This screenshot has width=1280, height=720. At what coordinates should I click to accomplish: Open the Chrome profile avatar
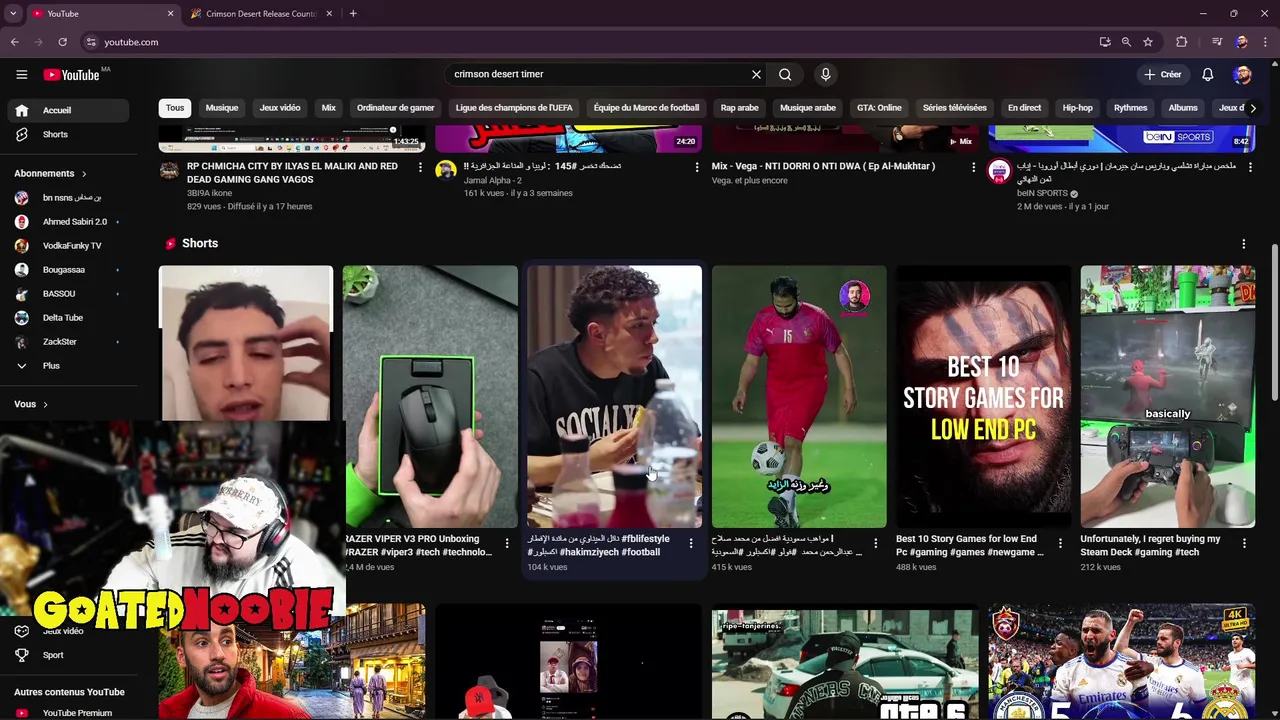pyautogui.click(x=1241, y=42)
